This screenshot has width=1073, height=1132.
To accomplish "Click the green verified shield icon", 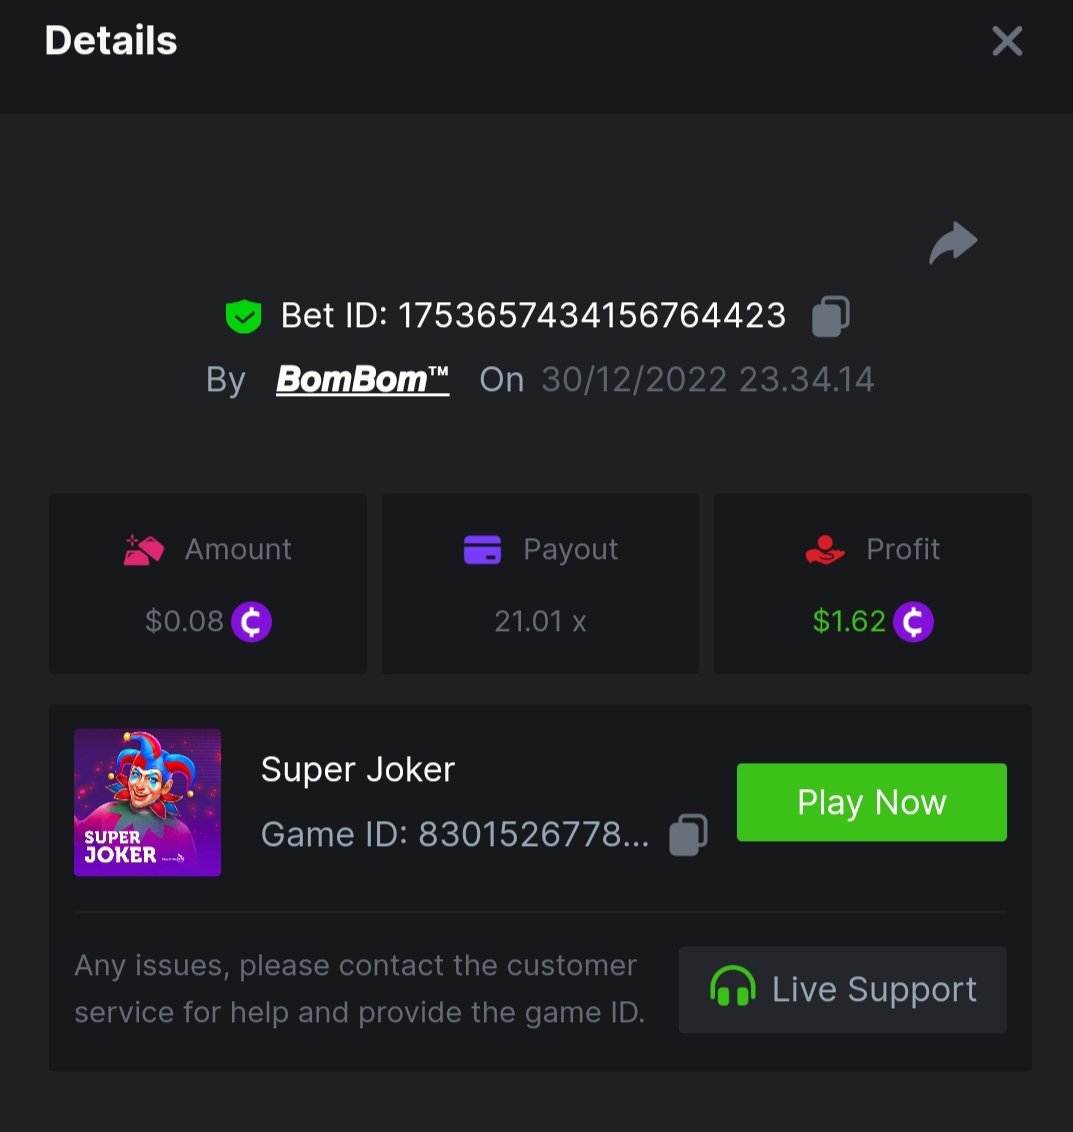I will click(x=243, y=317).
